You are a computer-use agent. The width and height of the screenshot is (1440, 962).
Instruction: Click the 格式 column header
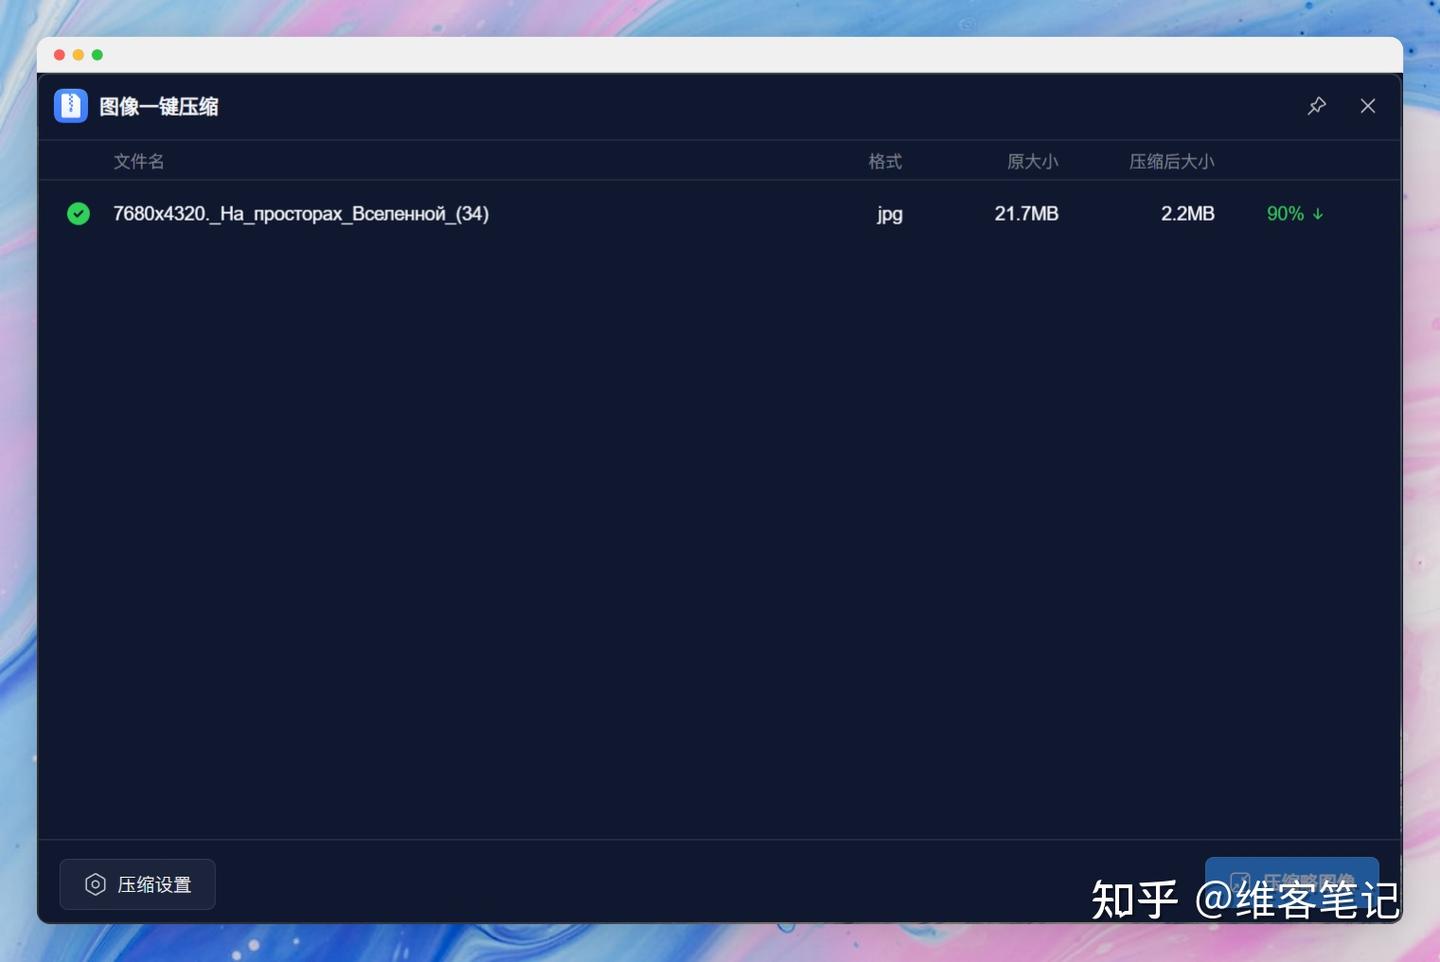coord(886,160)
